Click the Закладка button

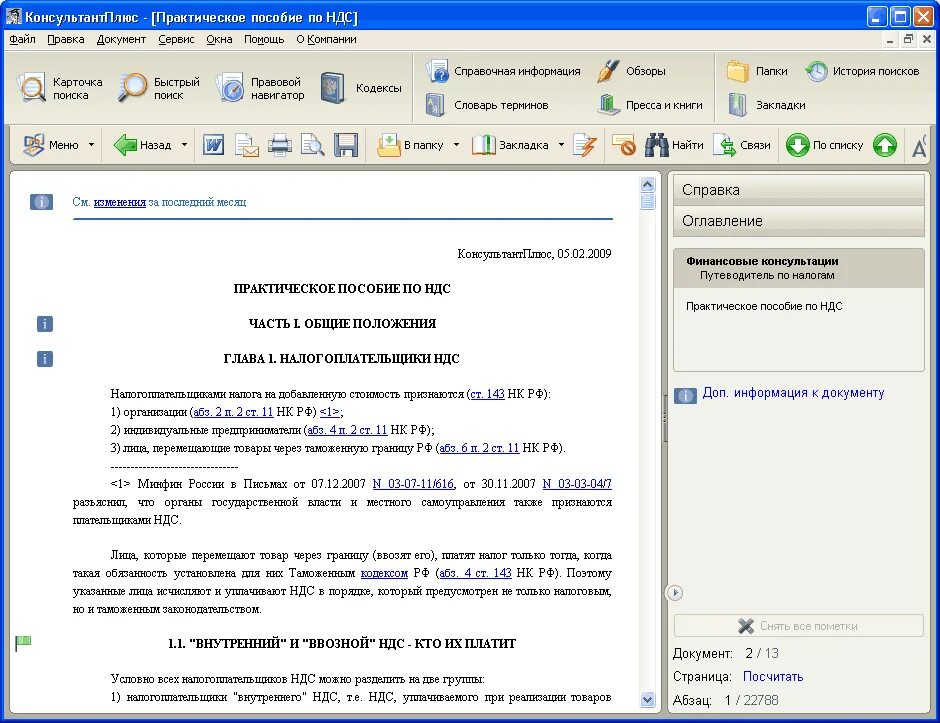click(511, 145)
